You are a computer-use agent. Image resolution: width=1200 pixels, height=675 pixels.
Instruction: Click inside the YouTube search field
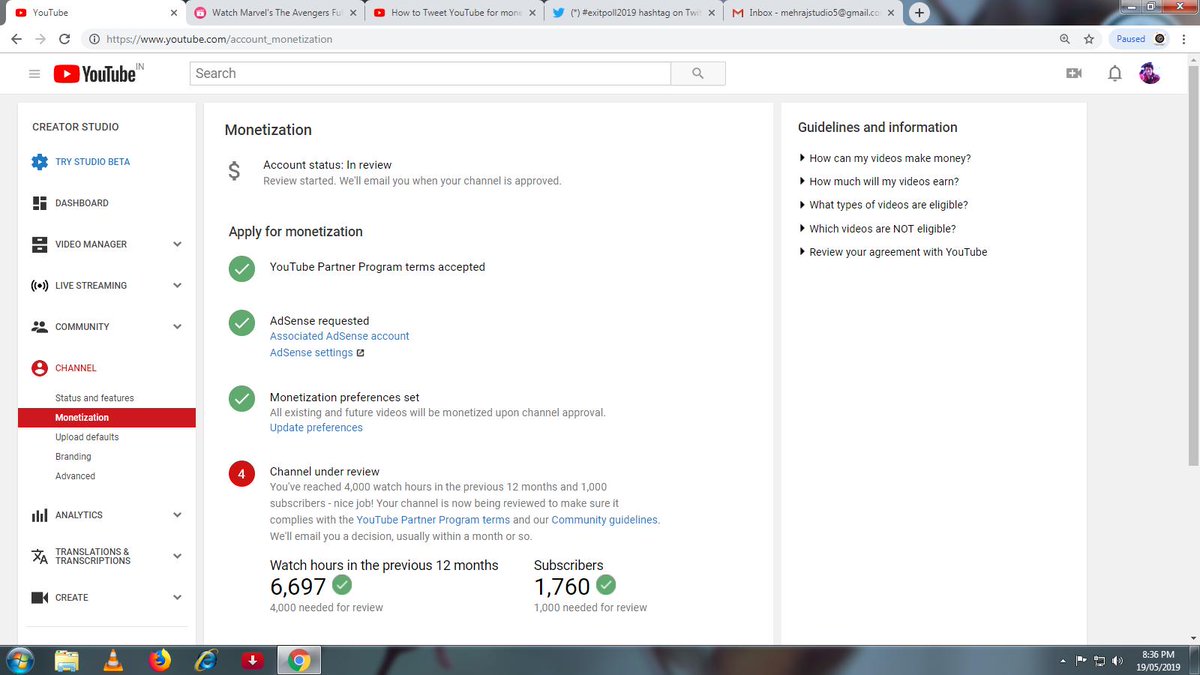click(x=430, y=73)
